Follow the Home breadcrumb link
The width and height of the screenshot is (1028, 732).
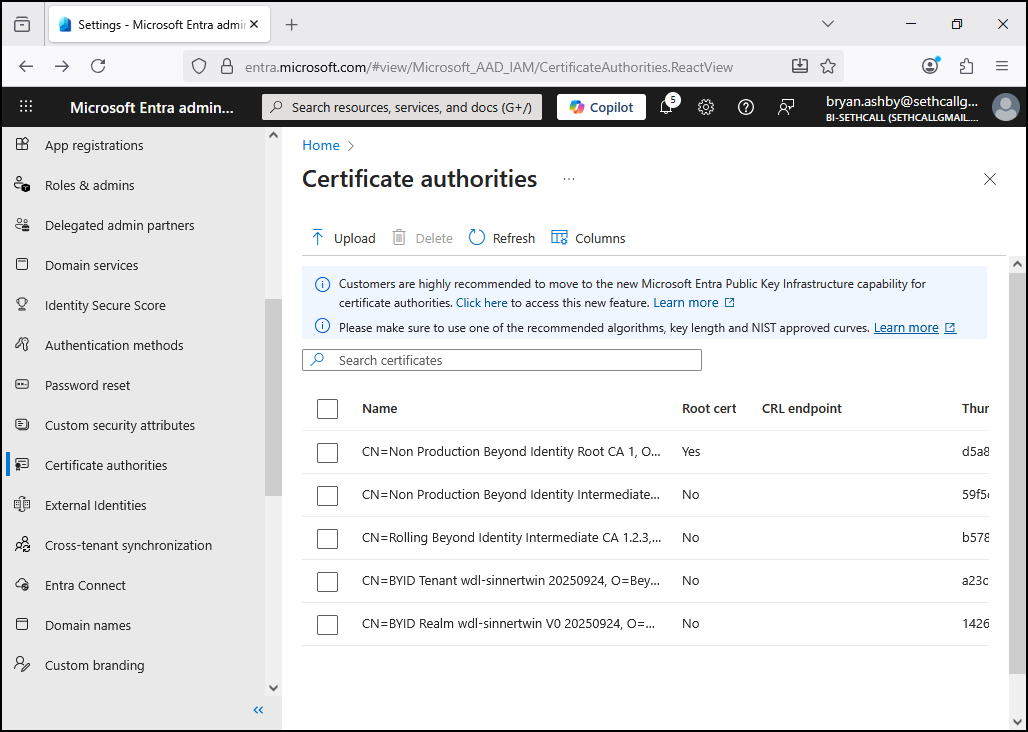pos(321,145)
